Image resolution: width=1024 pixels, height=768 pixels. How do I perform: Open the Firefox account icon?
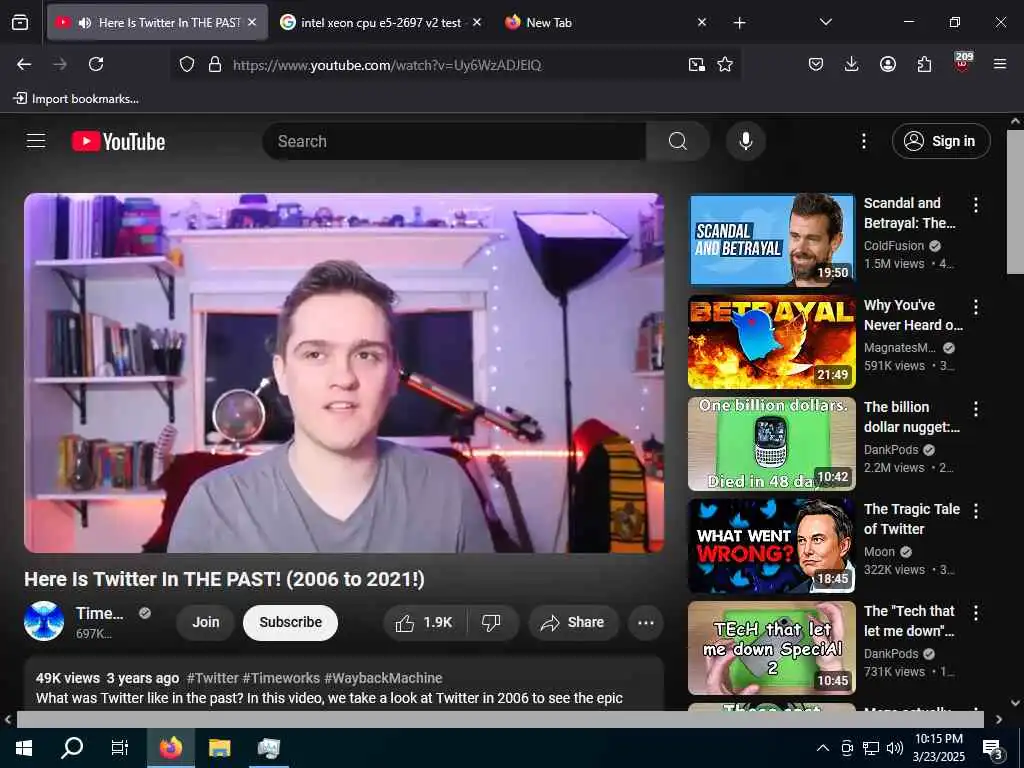coord(888,64)
